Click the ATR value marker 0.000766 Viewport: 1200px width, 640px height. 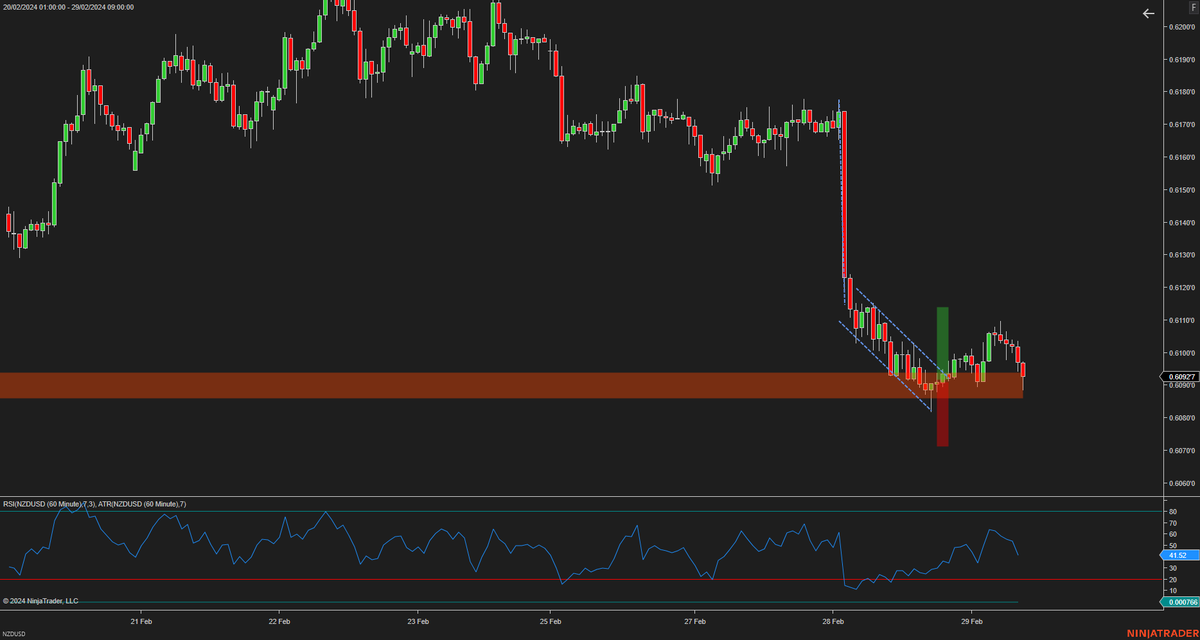(1179, 602)
